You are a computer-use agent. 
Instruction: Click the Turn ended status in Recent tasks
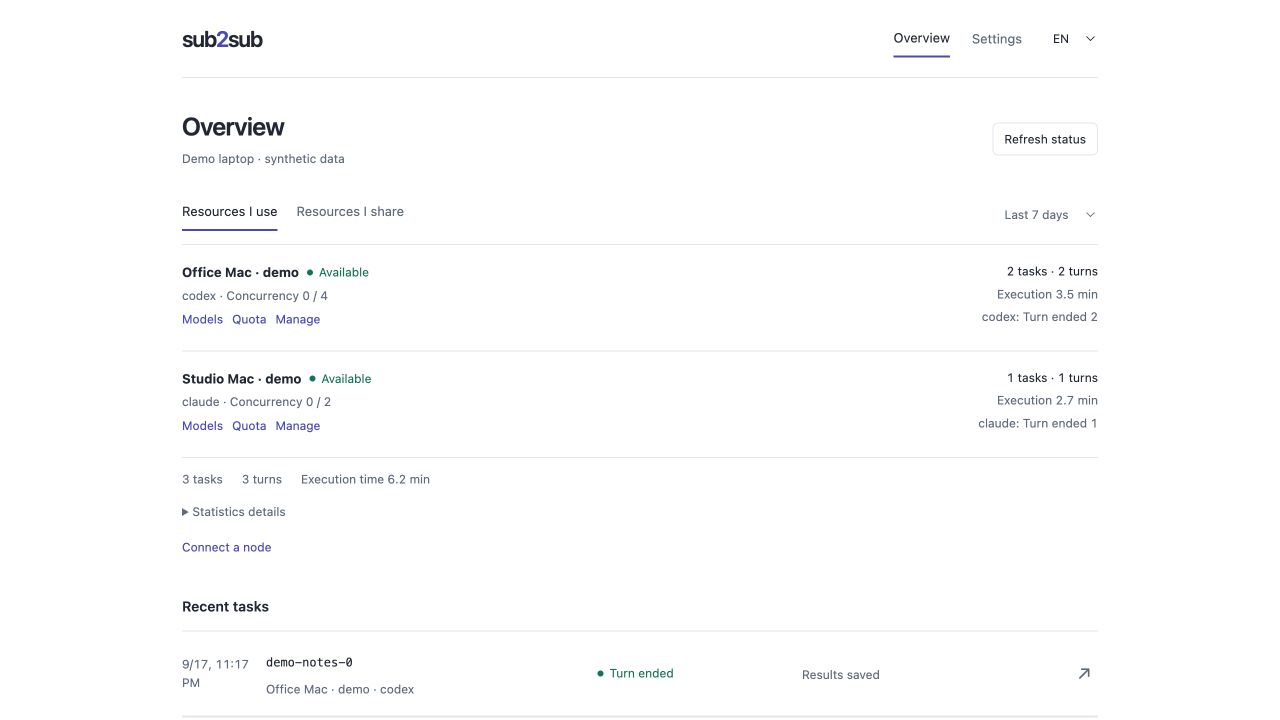636,674
